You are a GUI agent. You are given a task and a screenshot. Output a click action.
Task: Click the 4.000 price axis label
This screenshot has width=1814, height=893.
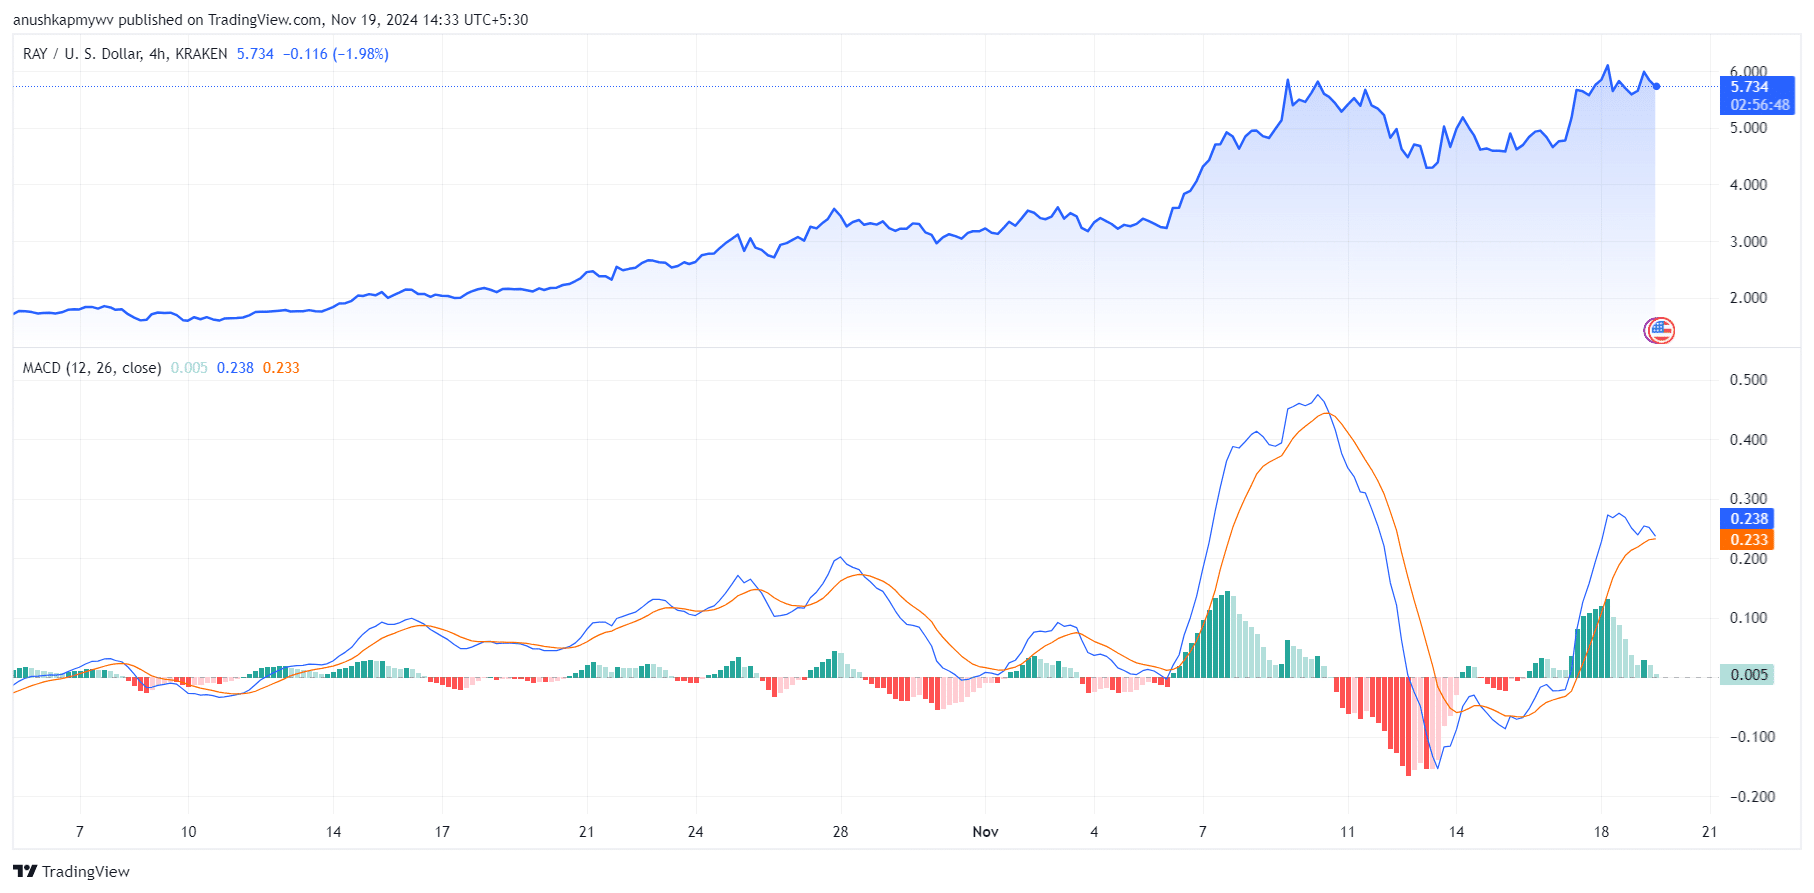[x=1748, y=185]
